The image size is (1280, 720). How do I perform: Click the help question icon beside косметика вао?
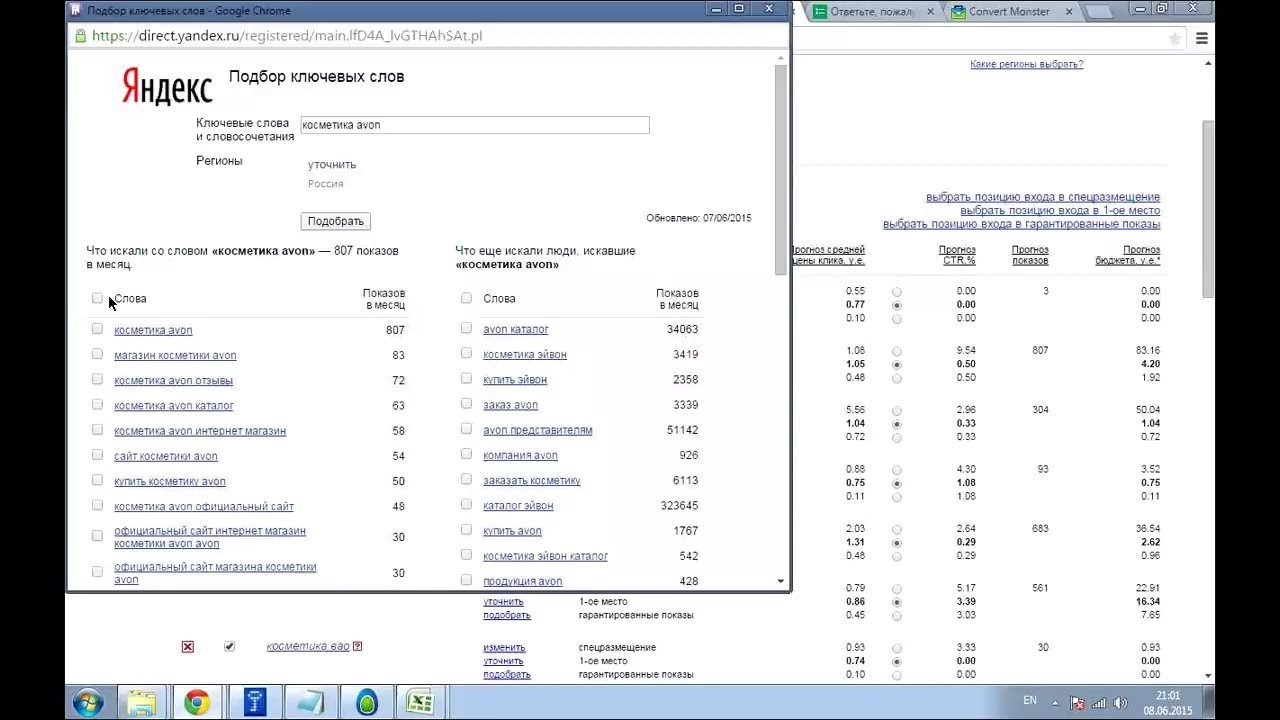tap(357, 646)
